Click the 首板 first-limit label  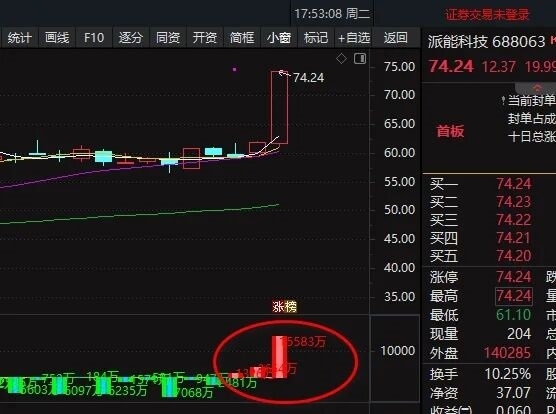450,132
